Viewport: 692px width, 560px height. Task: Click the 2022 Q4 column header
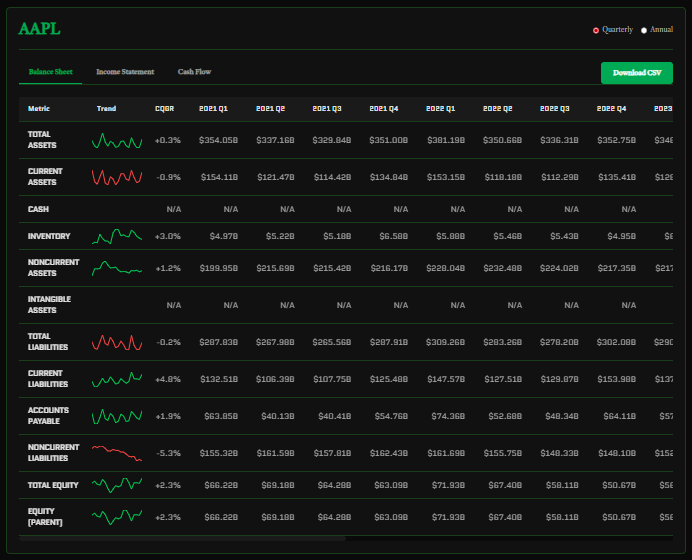[x=611, y=109]
